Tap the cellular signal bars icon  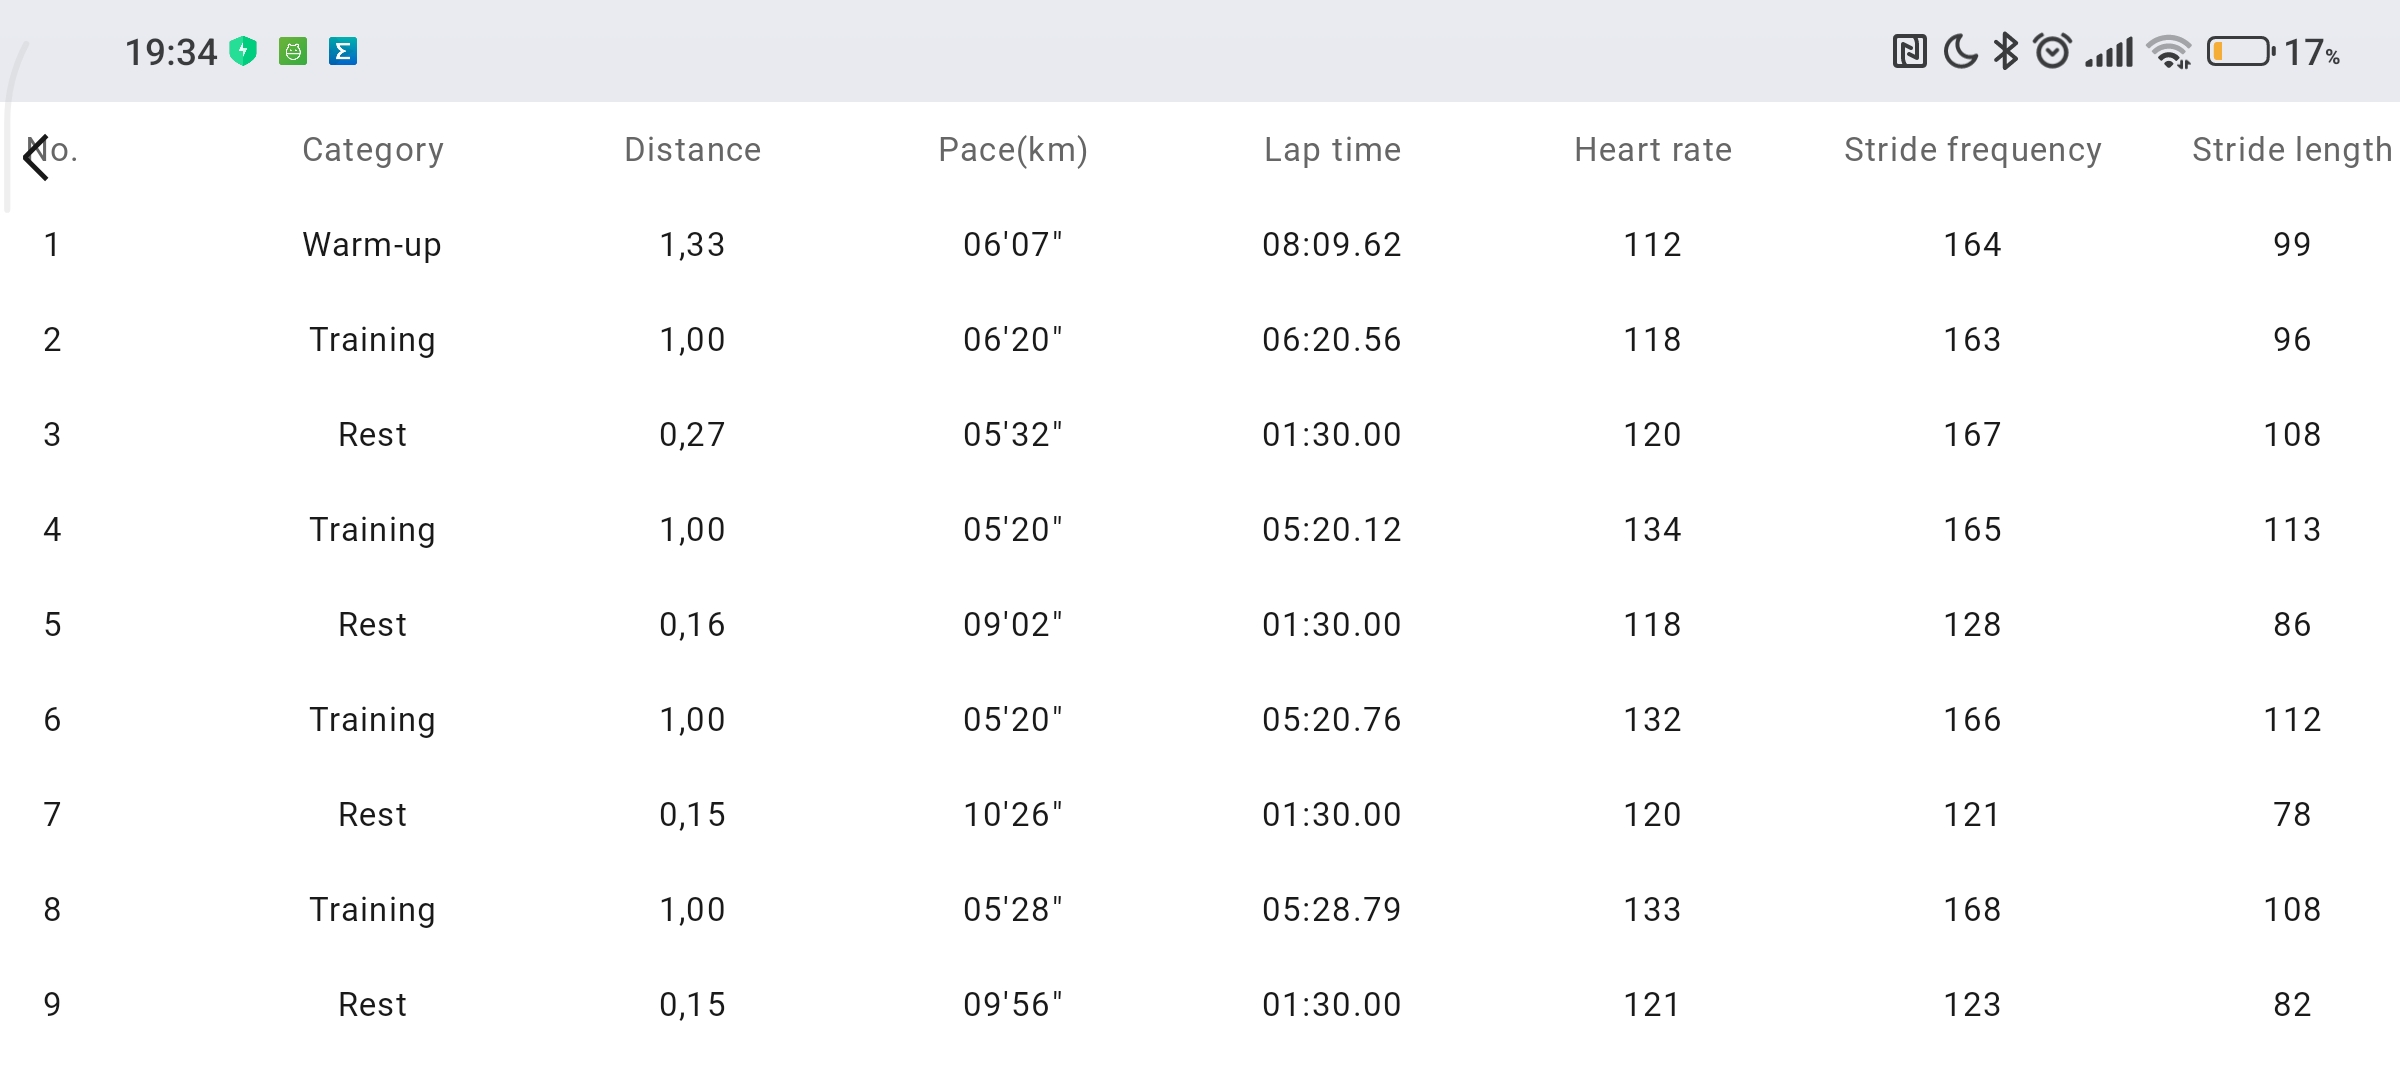(x=2110, y=52)
